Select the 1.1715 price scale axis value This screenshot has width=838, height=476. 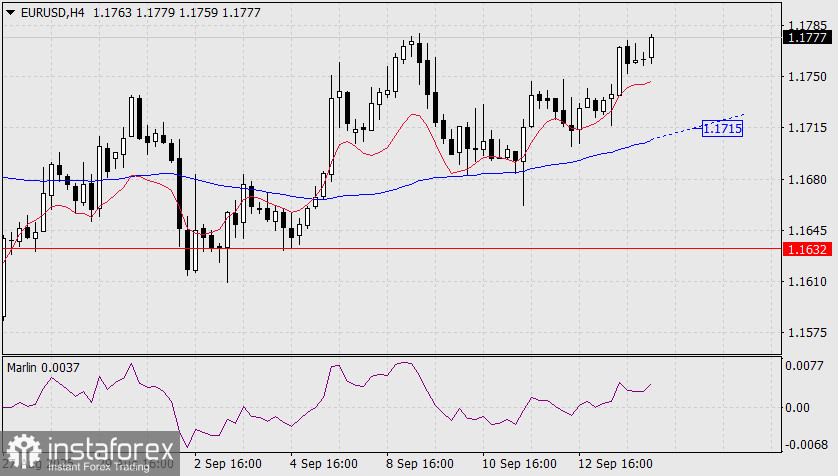(808, 128)
